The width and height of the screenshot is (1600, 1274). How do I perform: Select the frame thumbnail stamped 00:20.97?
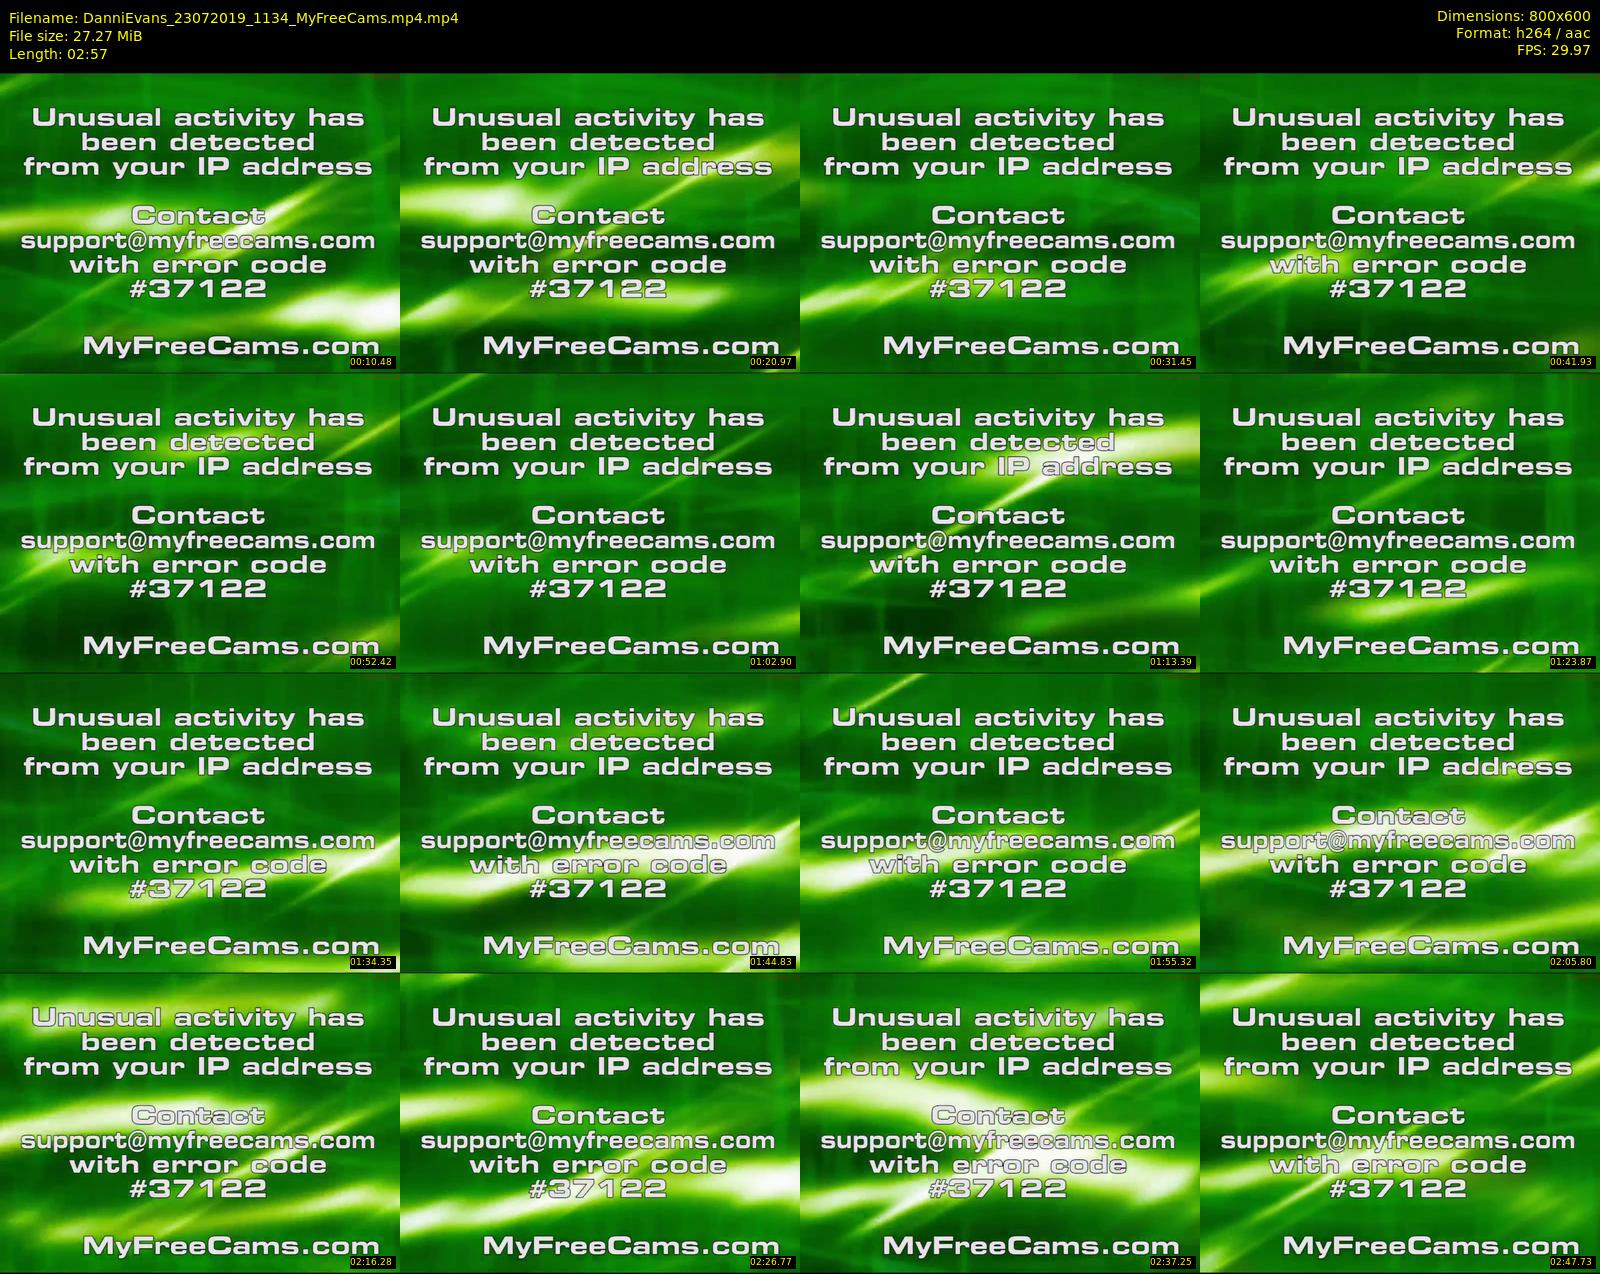point(599,222)
